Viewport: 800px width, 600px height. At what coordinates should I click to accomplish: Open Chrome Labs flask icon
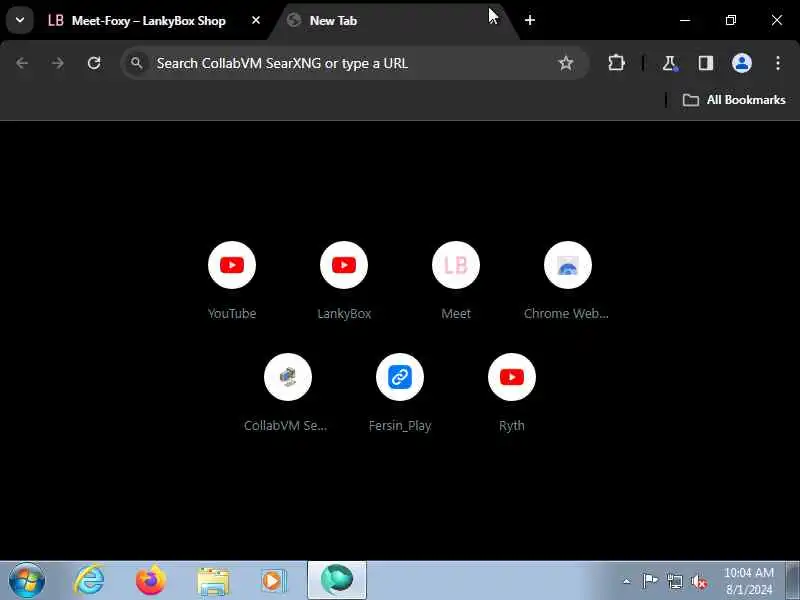click(x=669, y=63)
